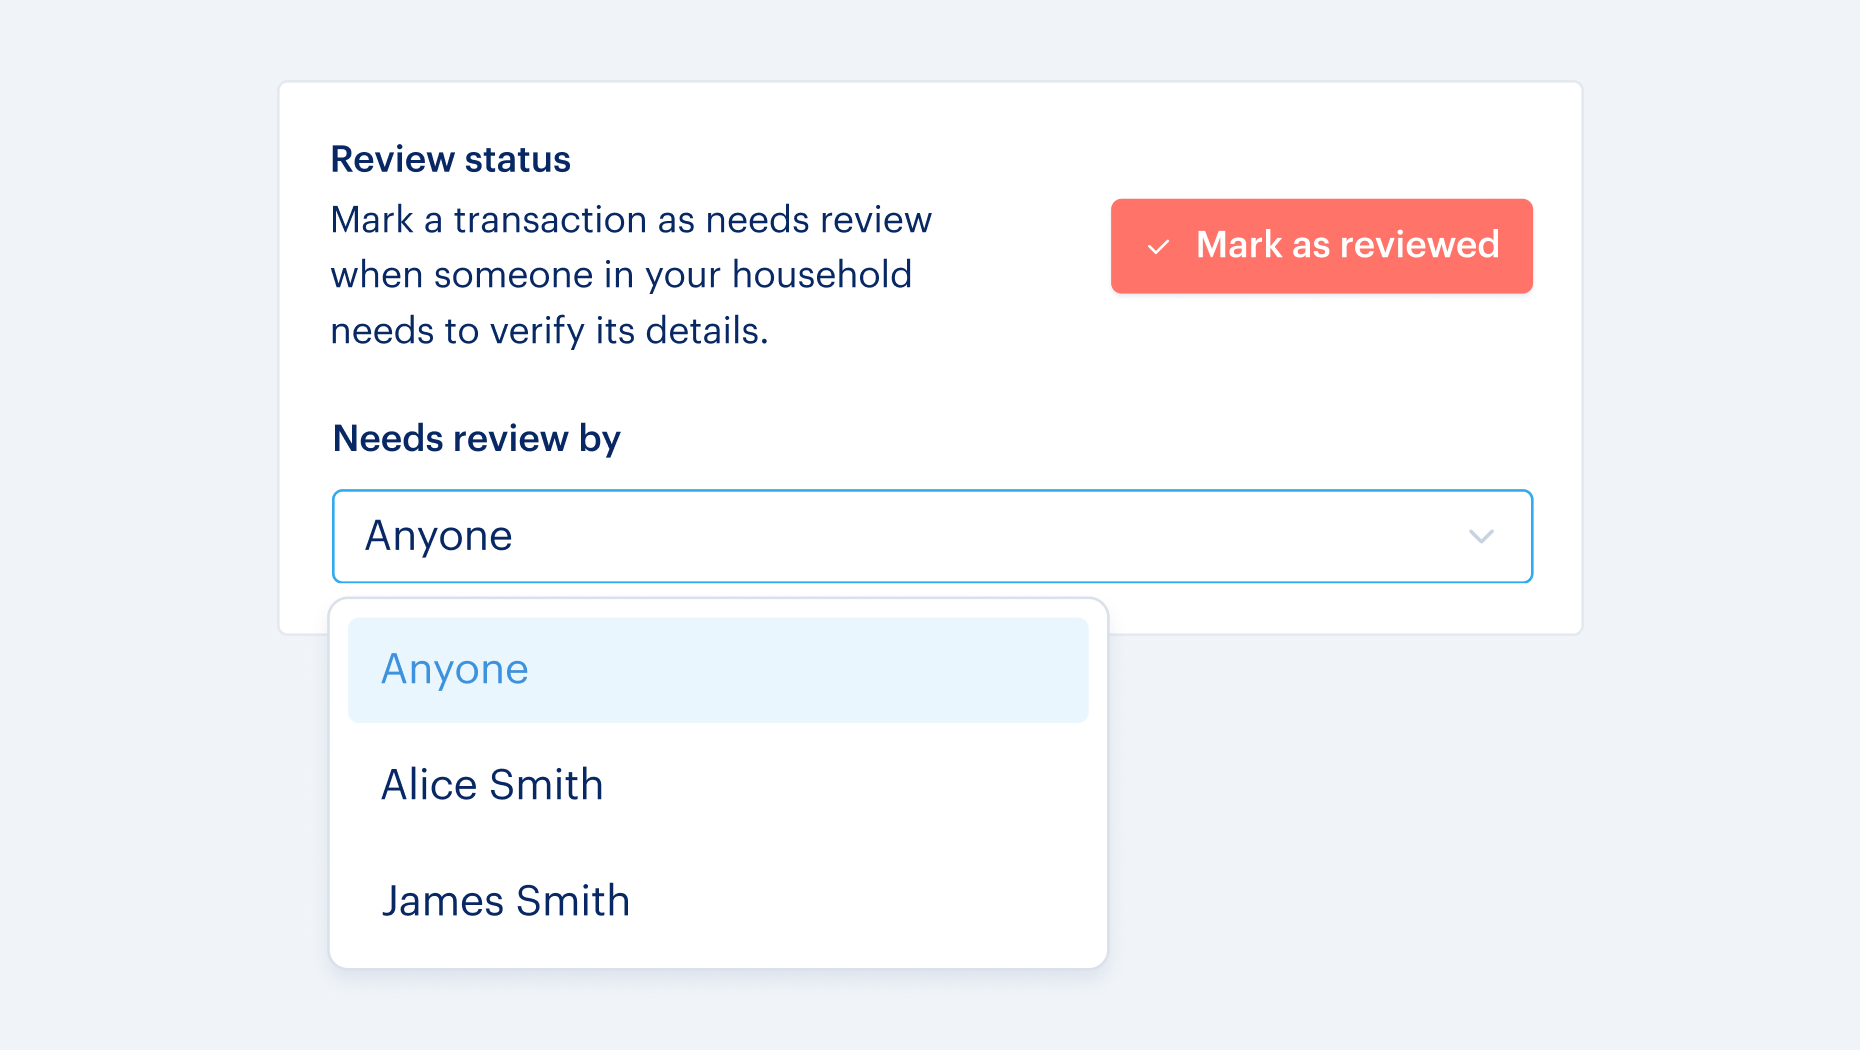Image resolution: width=1860 pixels, height=1050 pixels.
Task: Click the Review status heading
Action: coord(450,159)
